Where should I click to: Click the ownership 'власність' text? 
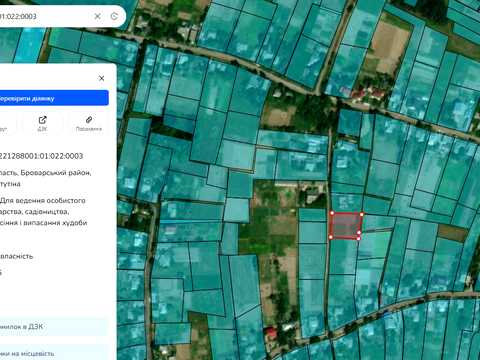click(x=17, y=256)
